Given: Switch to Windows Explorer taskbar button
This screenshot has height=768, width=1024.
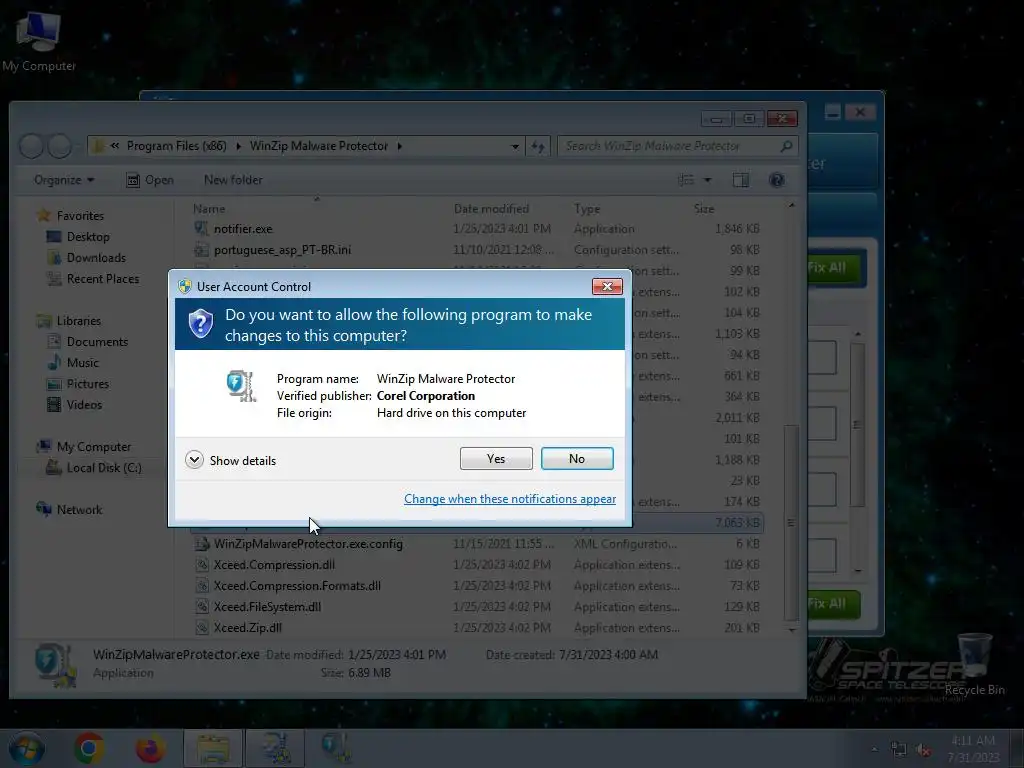Looking at the screenshot, I should [x=213, y=748].
